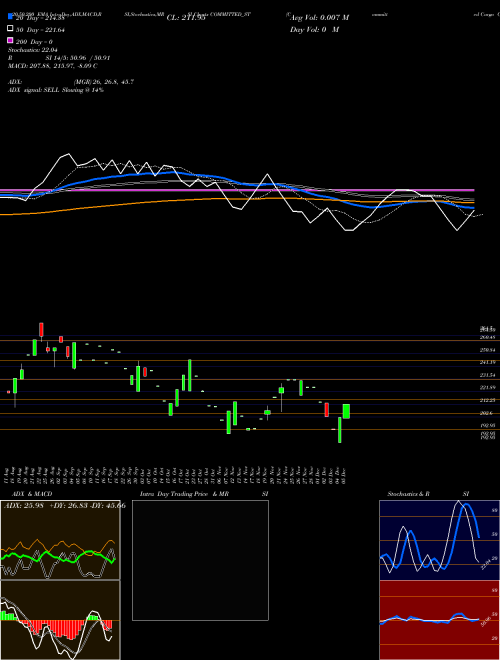Click the 202.6 price axis label

[x=487, y=413]
